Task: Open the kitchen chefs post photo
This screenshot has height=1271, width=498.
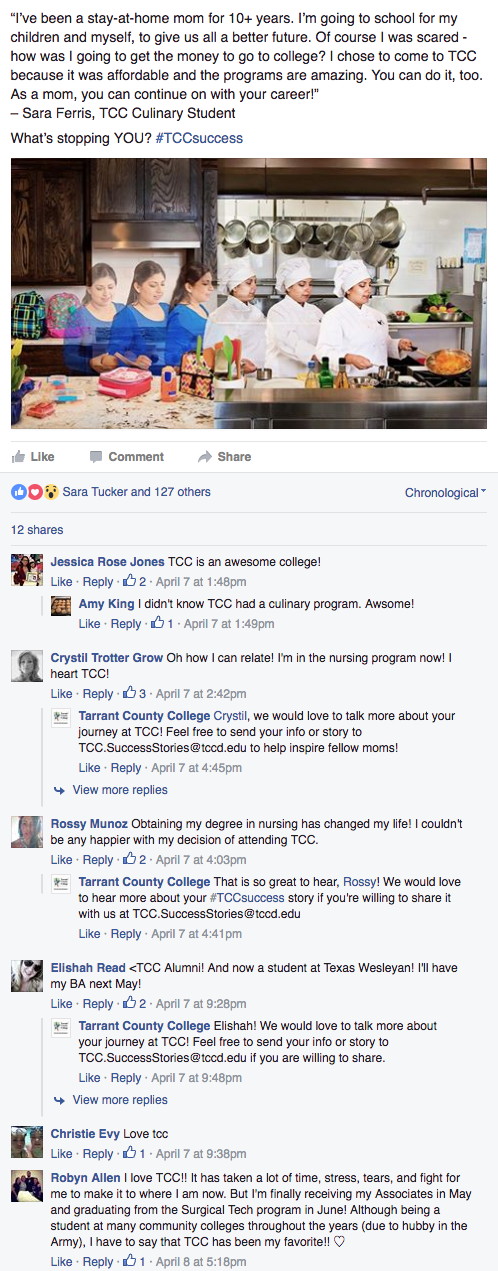Action: pos(249,292)
